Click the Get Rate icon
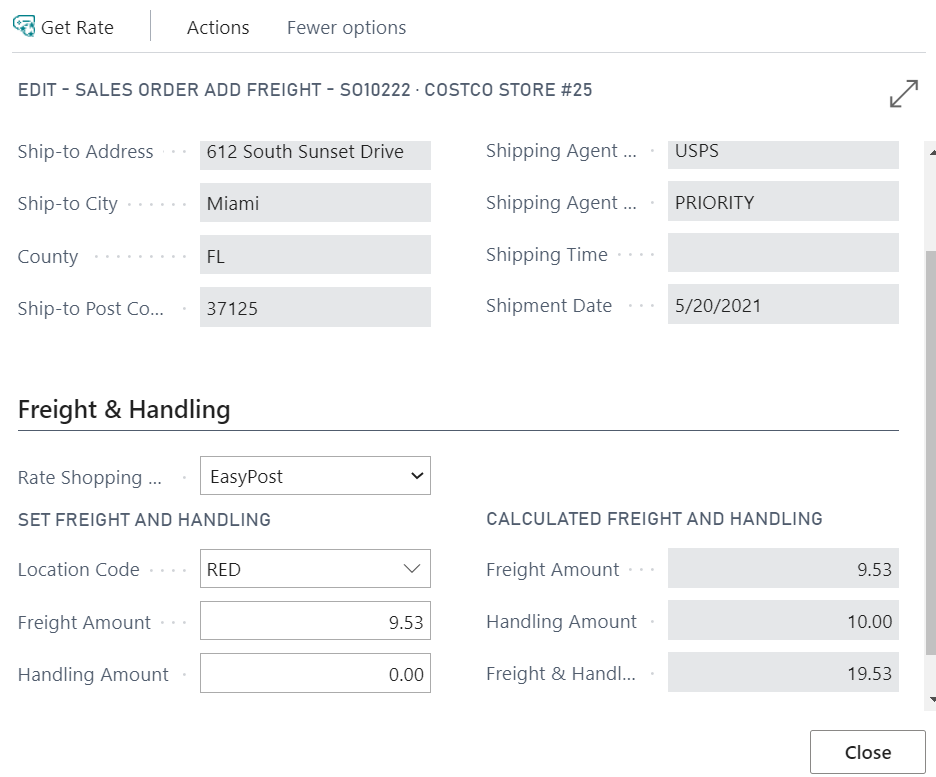The width and height of the screenshot is (936, 777). (x=24, y=27)
